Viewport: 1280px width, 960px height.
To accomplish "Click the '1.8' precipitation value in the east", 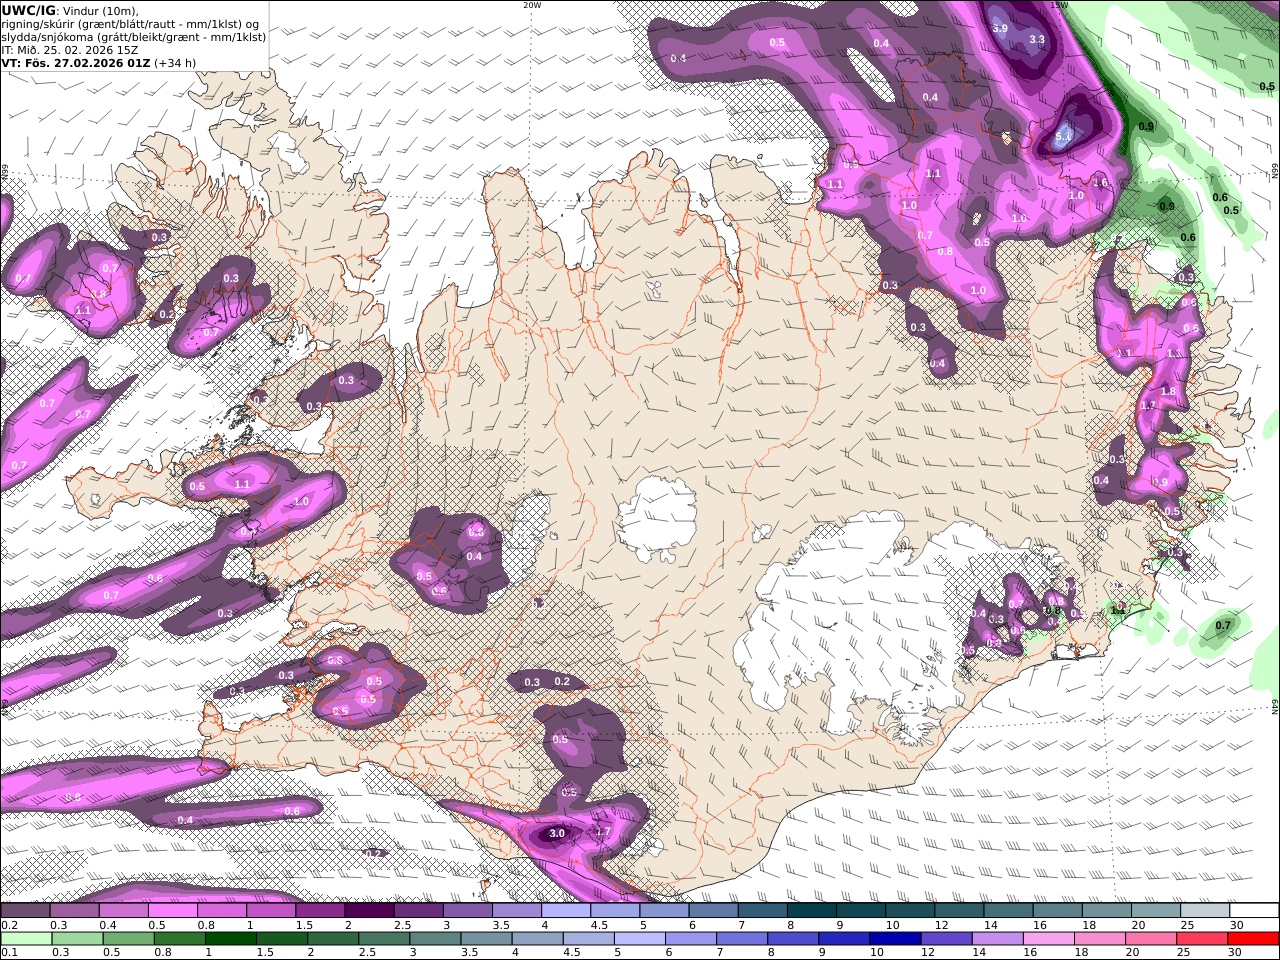I will coord(1168,391).
